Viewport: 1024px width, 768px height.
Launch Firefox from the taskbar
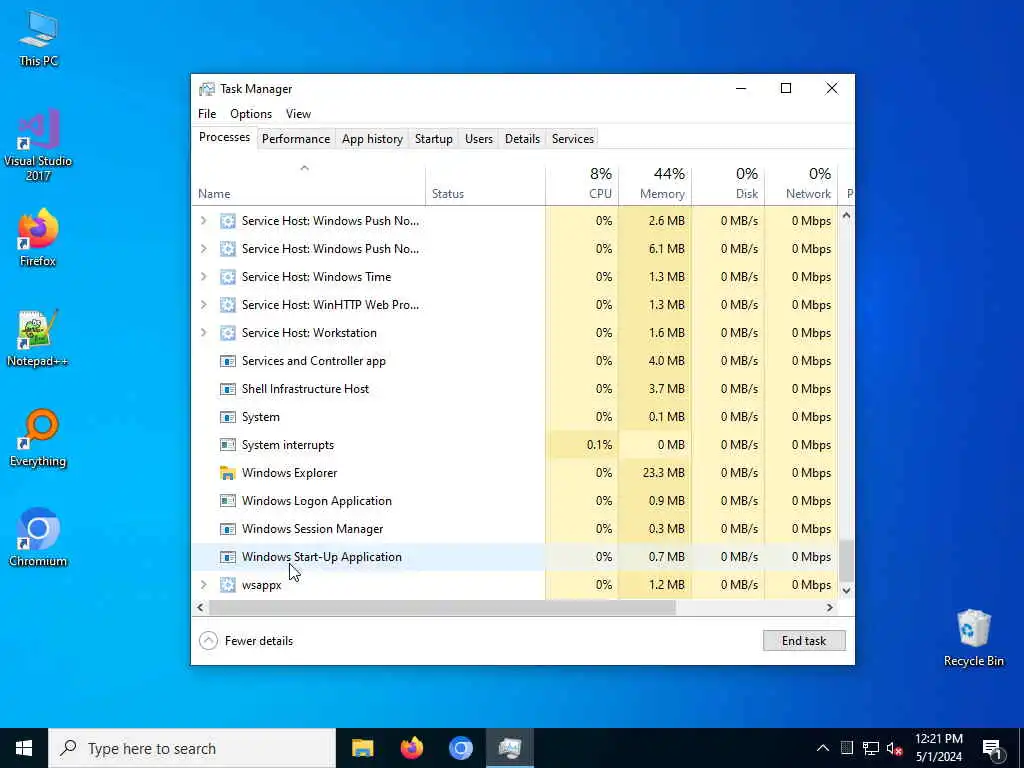[411, 748]
